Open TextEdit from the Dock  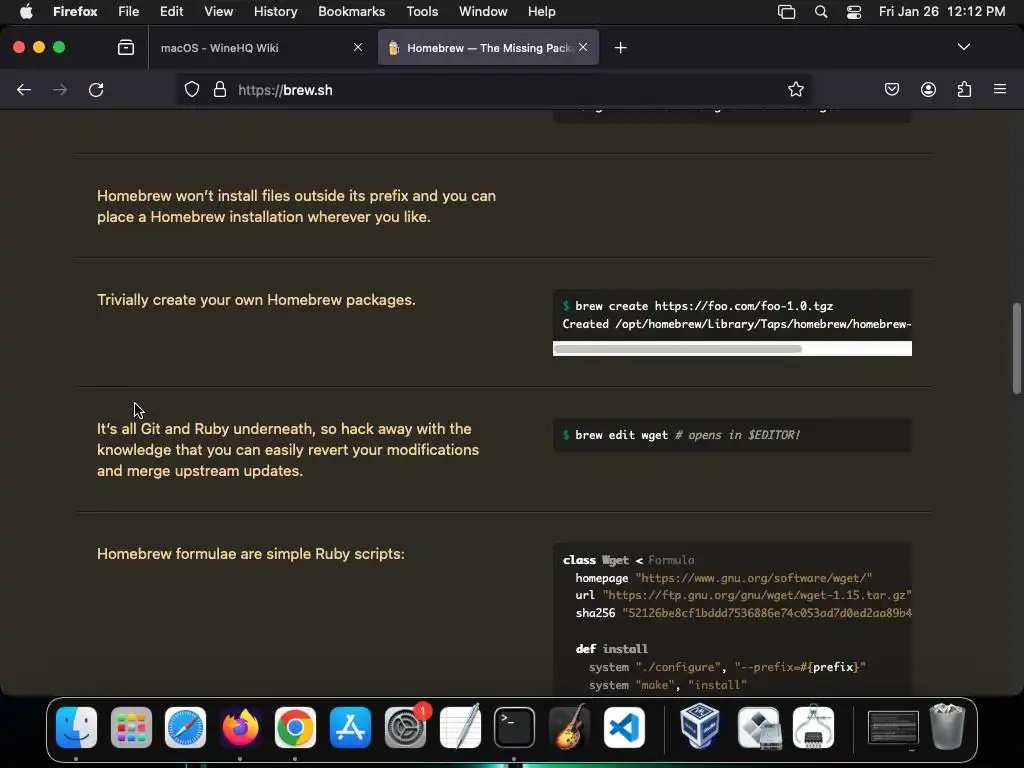pos(460,728)
